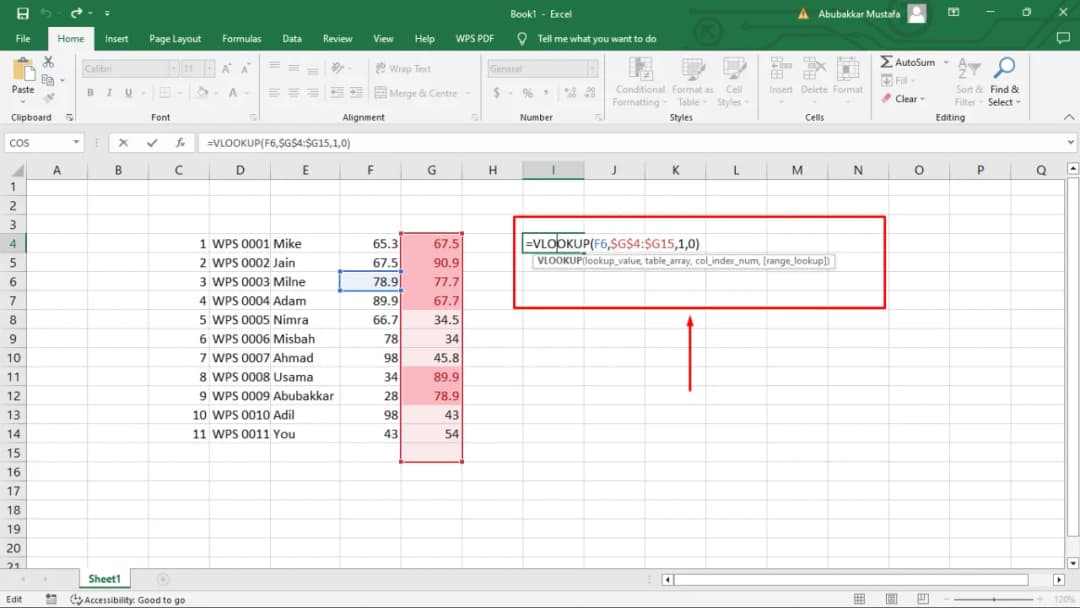Expand the formula bar with right chevron

(1071, 143)
